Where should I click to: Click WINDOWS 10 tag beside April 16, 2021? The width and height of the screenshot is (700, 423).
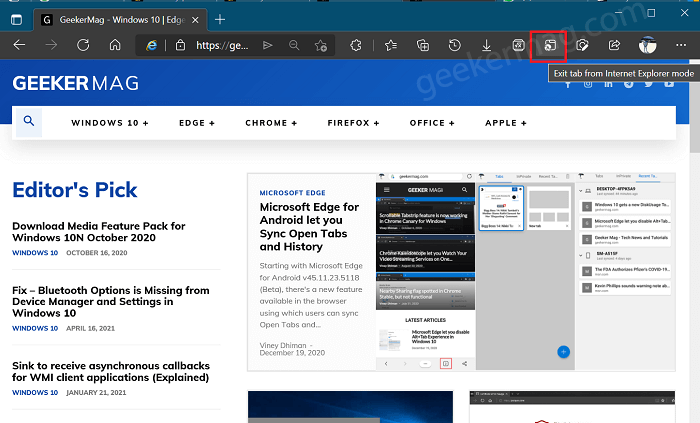(x=35, y=328)
